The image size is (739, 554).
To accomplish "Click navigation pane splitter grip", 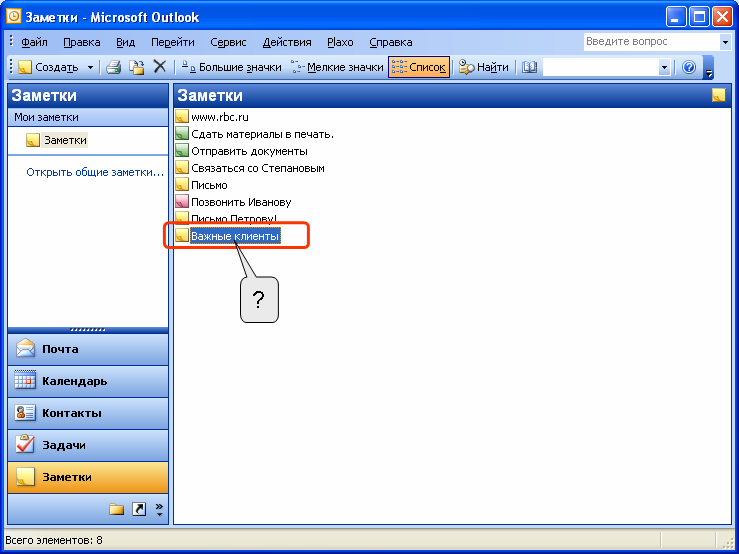I will tap(88, 330).
